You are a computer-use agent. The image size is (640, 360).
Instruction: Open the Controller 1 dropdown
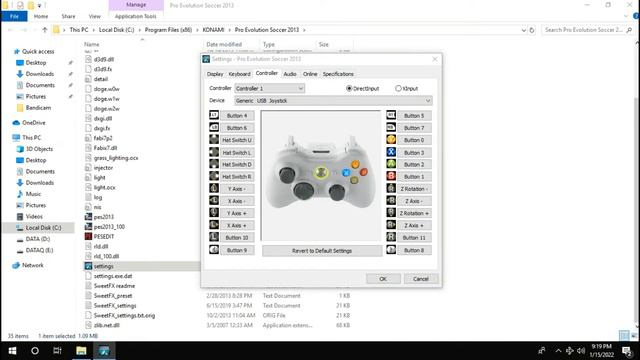269,88
